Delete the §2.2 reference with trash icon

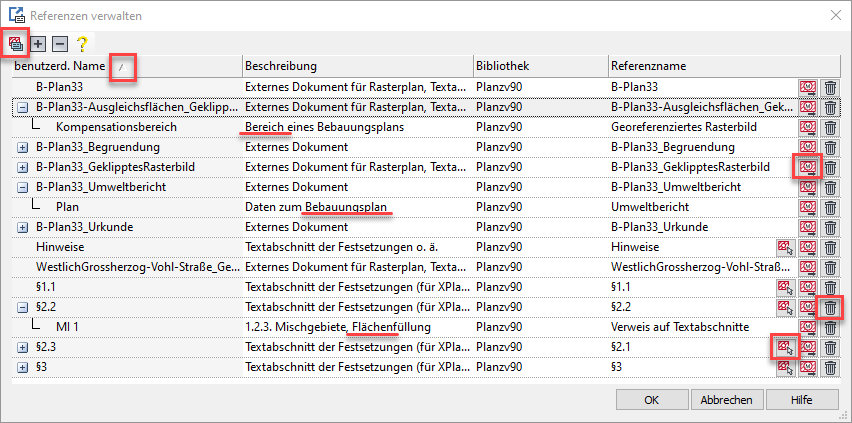(x=830, y=307)
